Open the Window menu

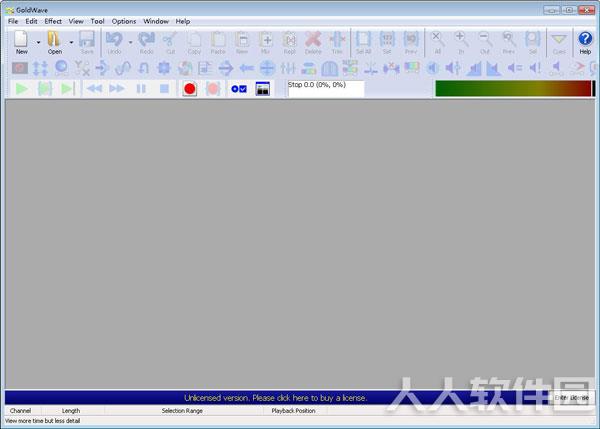coord(156,21)
